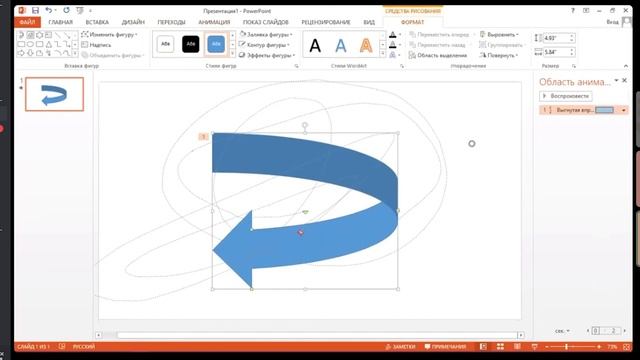Image resolution: width=640 pixels, height=360 pixels.
Task: Save the presentation with the floppy icon
Action: click(x=36, y=11)
